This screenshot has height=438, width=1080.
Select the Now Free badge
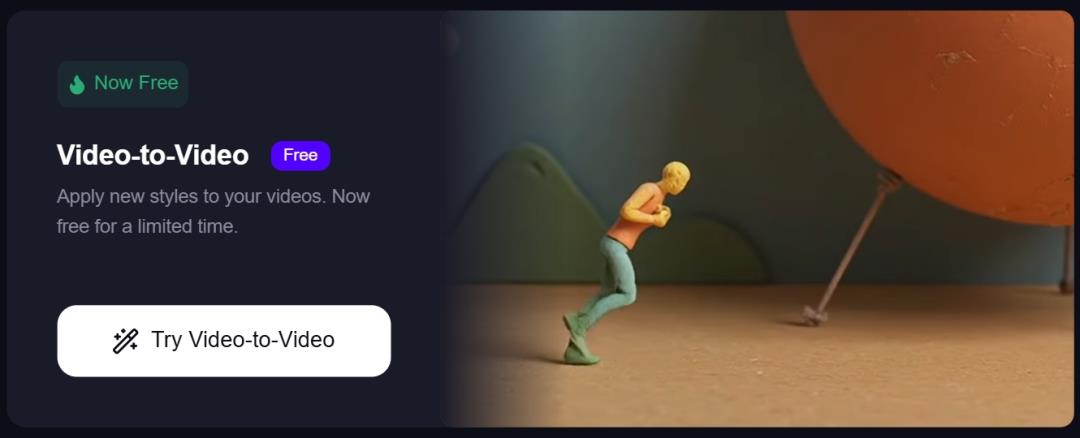[x=123, y=84]
